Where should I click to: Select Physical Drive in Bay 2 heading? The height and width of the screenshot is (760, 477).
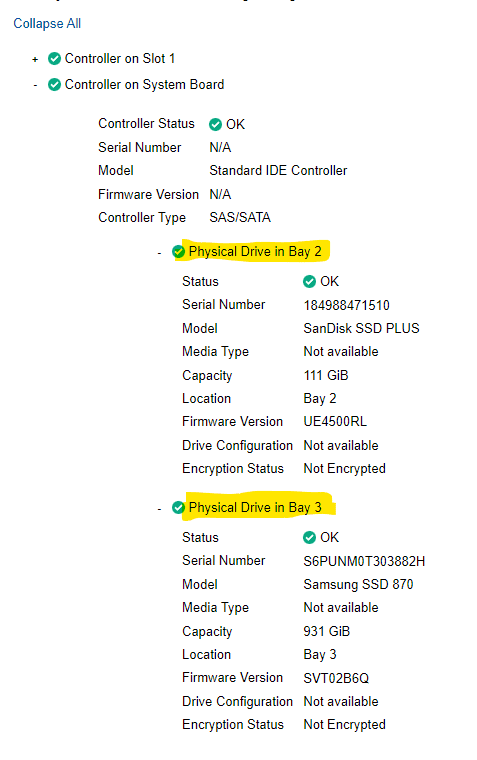coord(255,252)
